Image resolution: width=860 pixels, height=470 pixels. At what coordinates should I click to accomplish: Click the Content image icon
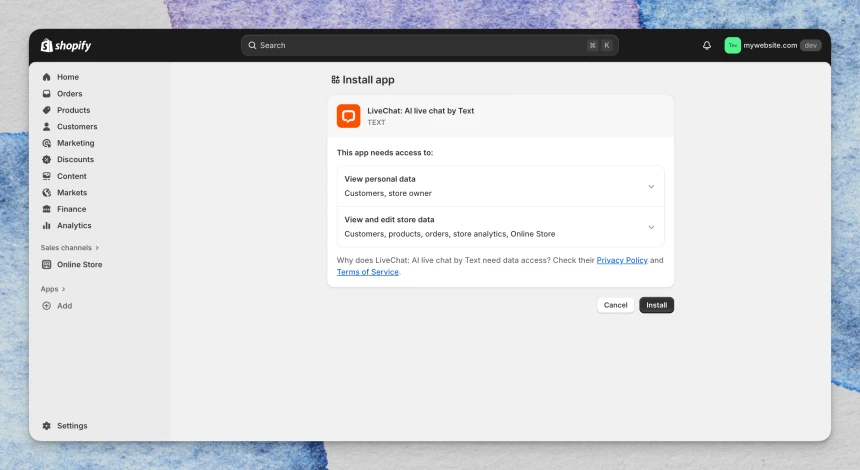point(47,176)
